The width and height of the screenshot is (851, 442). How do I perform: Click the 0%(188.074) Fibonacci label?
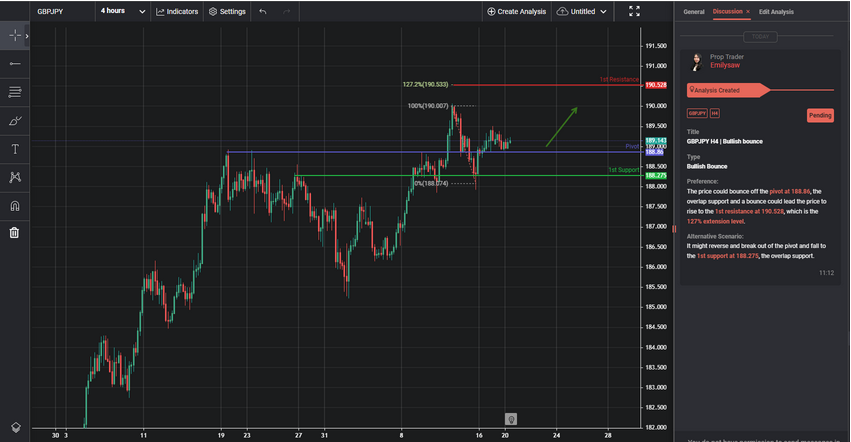pos(431,184)
